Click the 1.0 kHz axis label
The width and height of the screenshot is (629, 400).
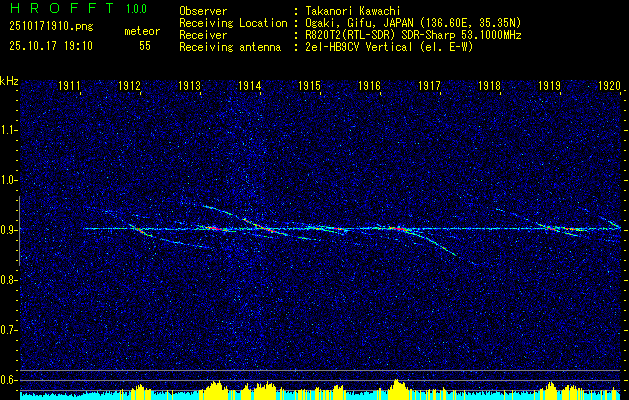(8, 180)
